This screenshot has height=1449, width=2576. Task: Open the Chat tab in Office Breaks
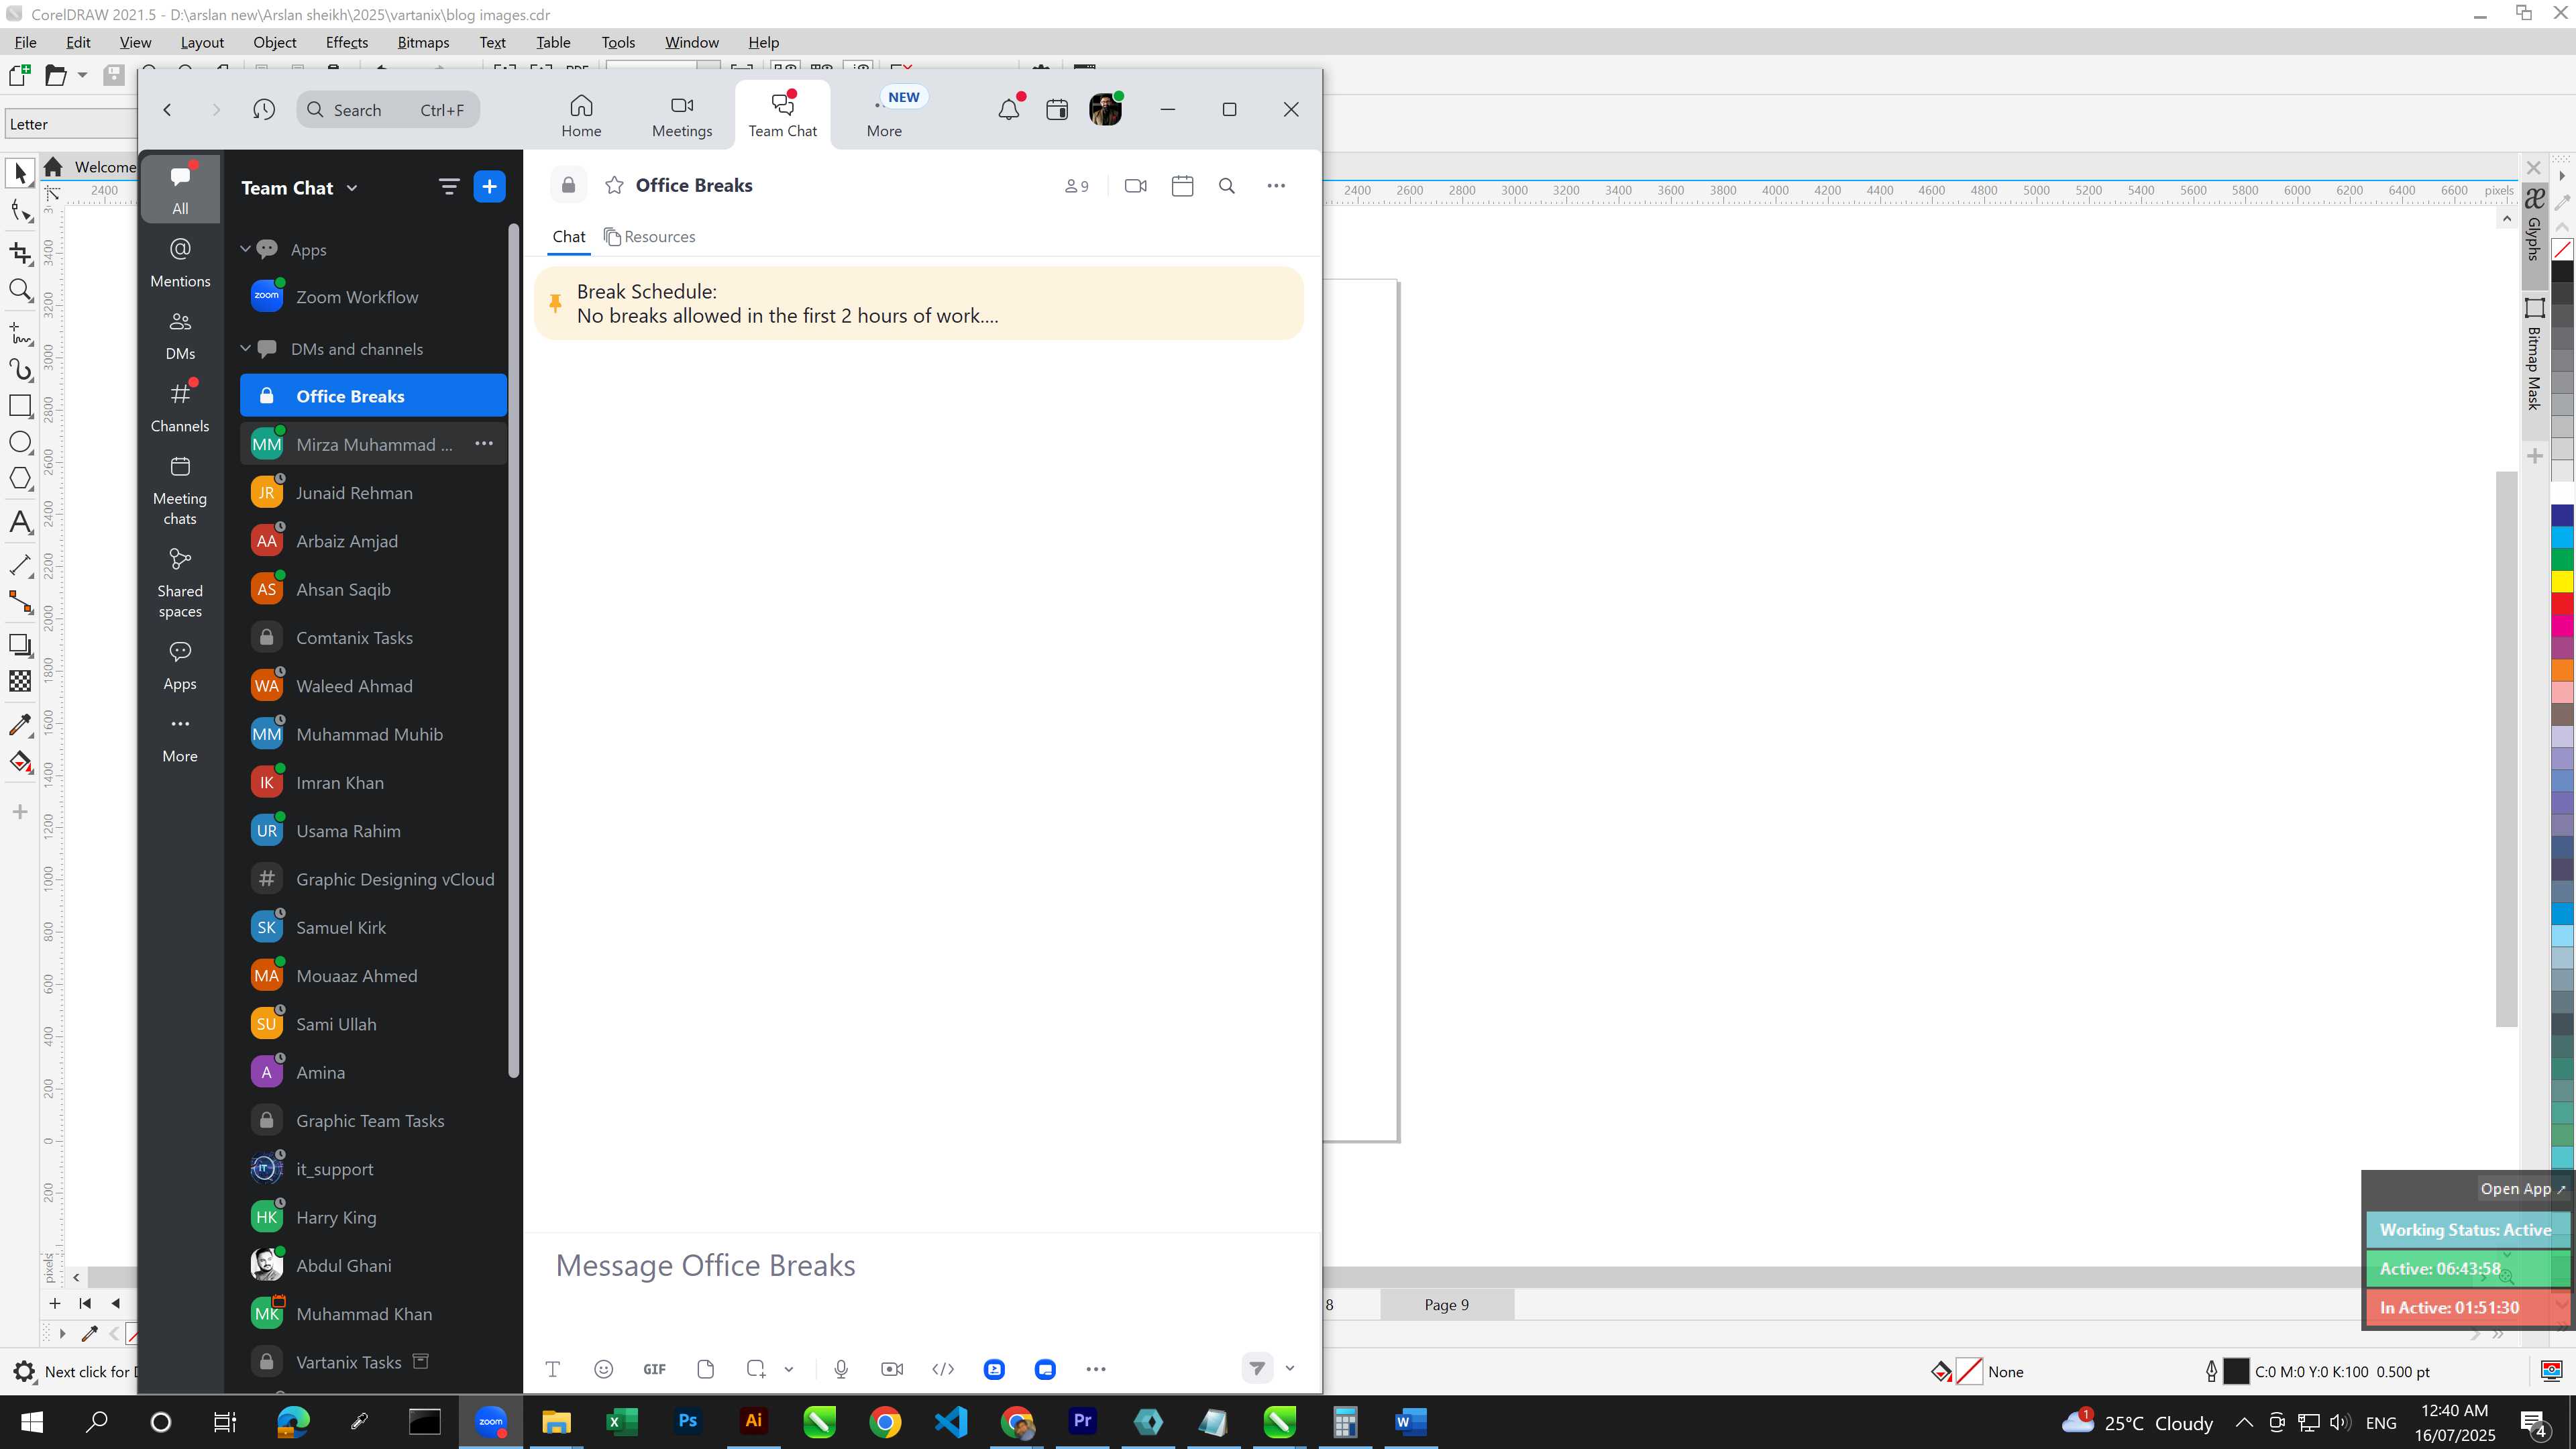(568, 236)
